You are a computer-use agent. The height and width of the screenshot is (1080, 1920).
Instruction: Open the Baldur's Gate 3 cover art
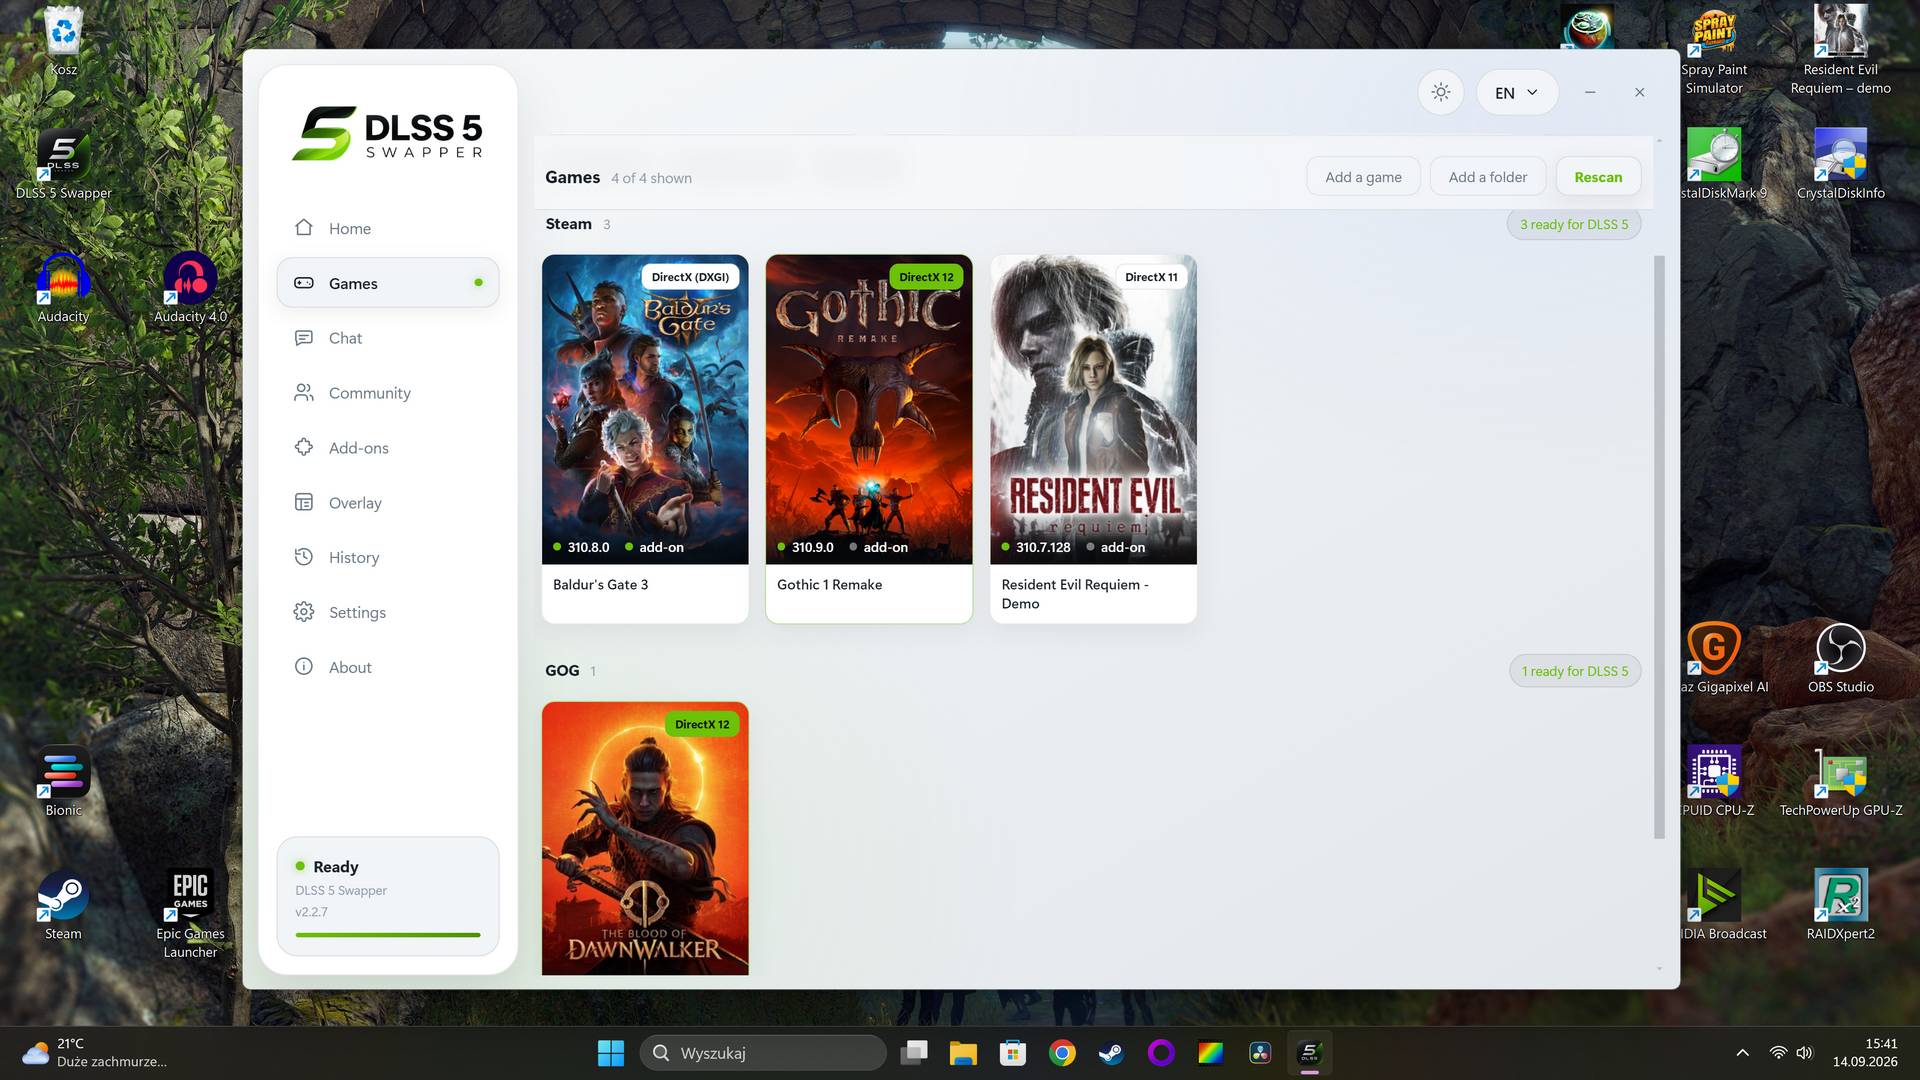pyautogui.click(x=645, y=409)
